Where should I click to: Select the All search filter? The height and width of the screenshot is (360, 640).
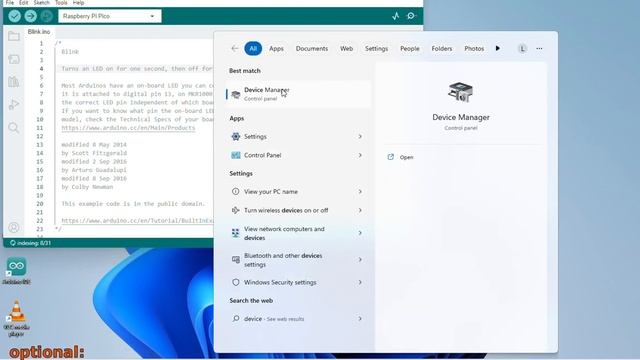253,48
